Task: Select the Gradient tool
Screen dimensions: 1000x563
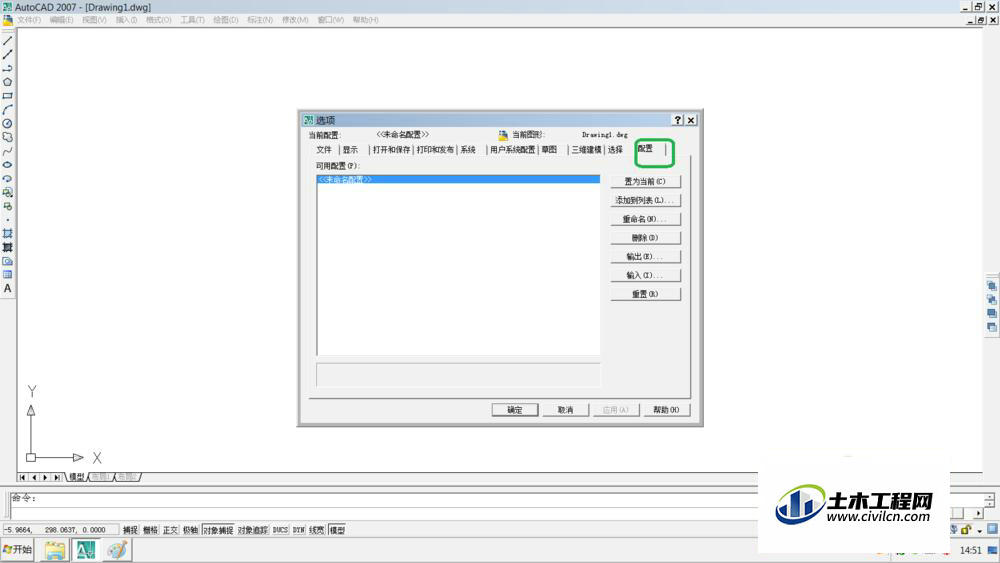Action: (x=8, y=247)
